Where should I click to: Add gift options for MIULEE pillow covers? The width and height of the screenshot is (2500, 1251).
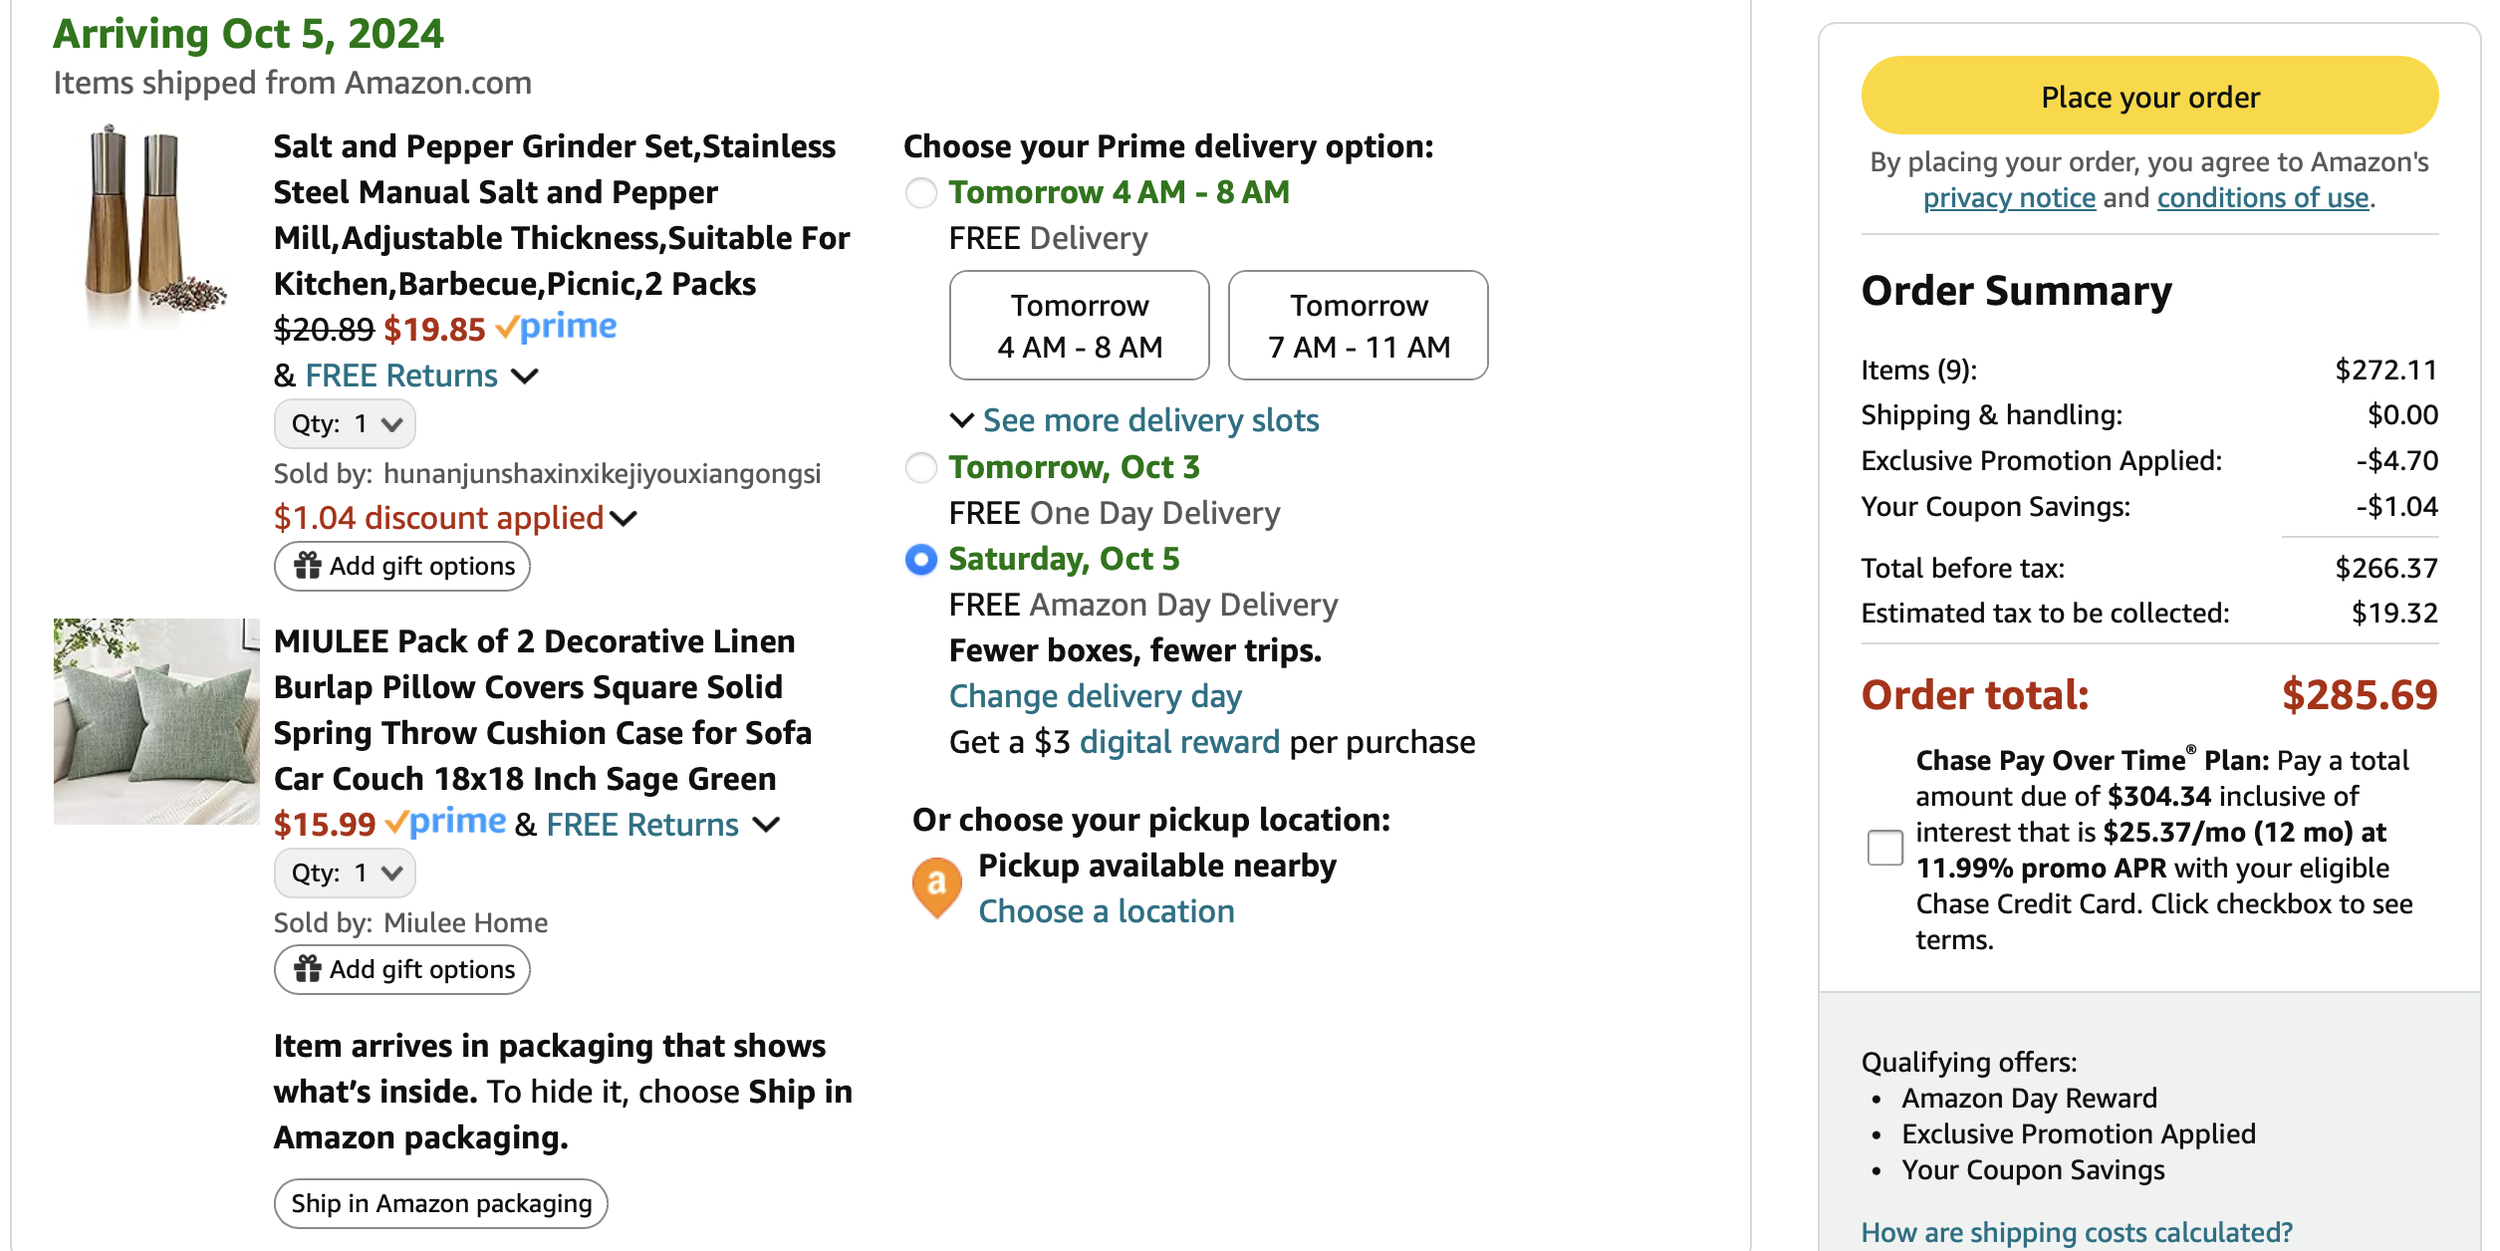[402, 969]
